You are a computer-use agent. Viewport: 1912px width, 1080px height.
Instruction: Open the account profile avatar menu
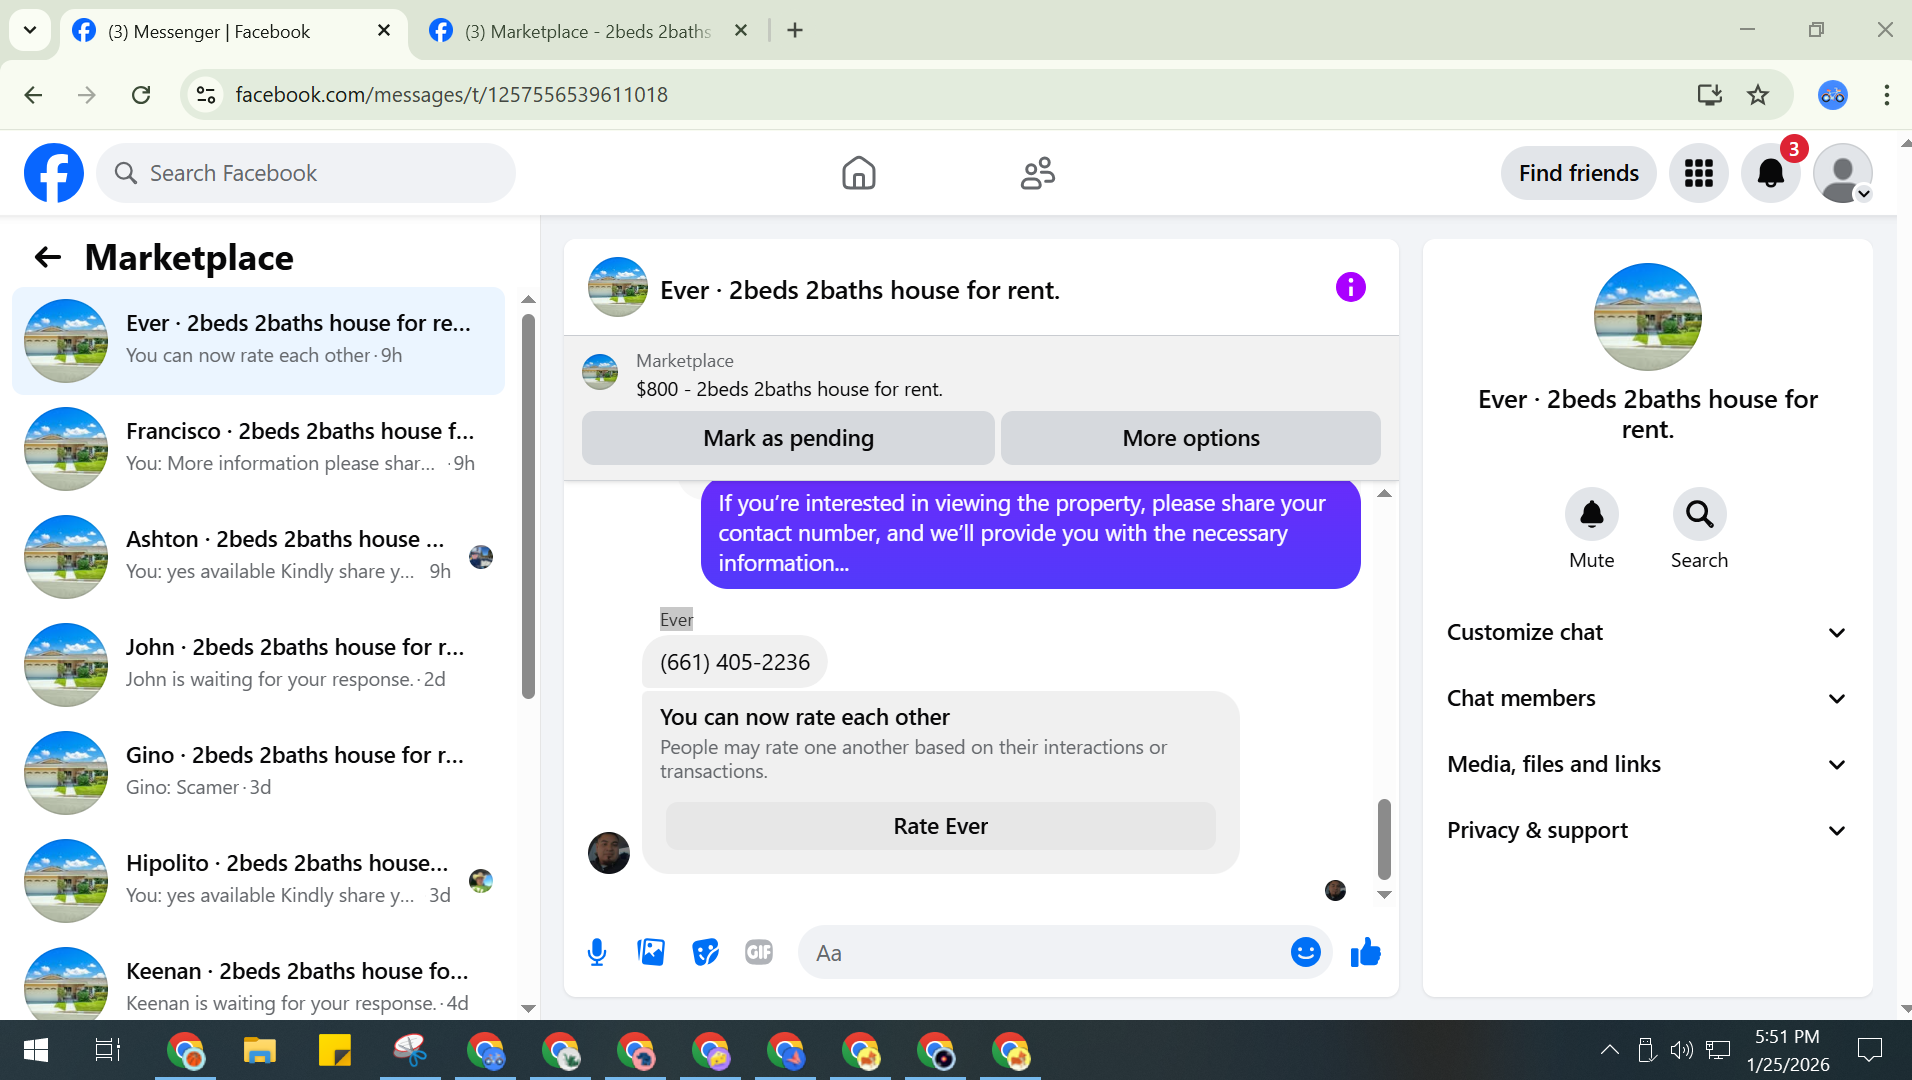pyautogui.click(x=1843, y=173)
